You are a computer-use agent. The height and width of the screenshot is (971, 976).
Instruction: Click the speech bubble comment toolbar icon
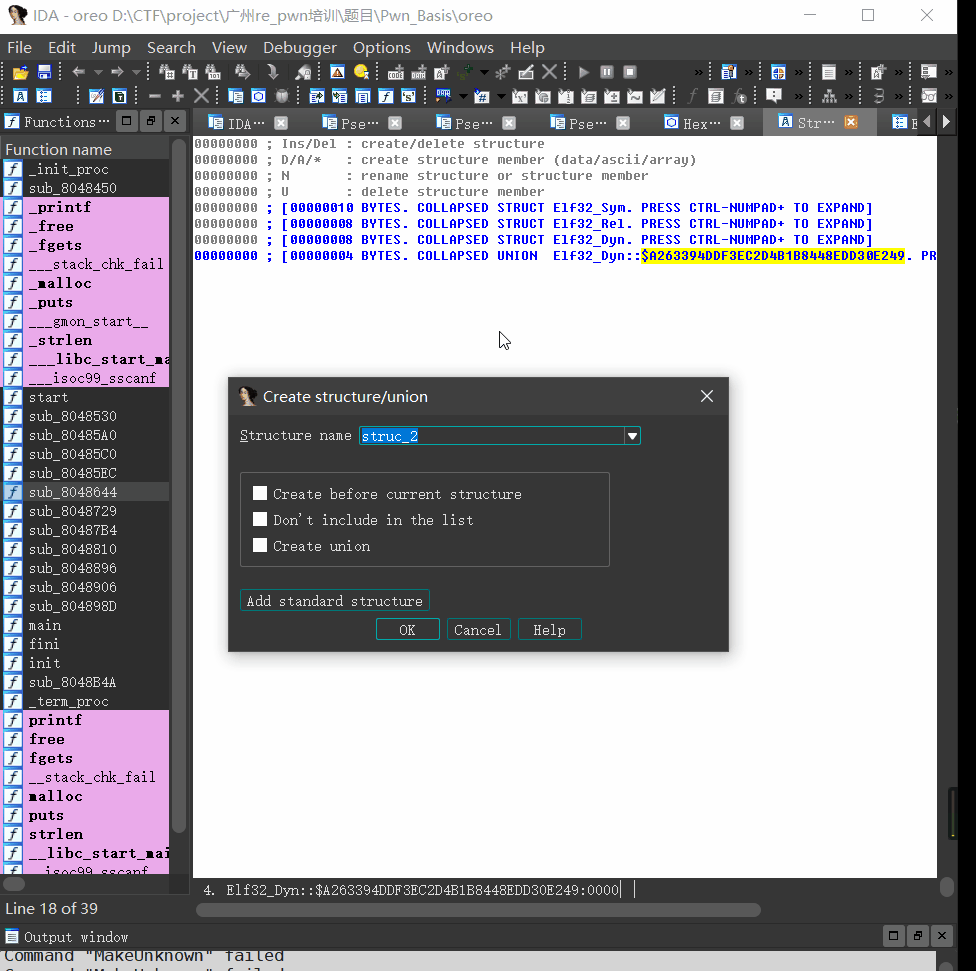coord(774,96)
